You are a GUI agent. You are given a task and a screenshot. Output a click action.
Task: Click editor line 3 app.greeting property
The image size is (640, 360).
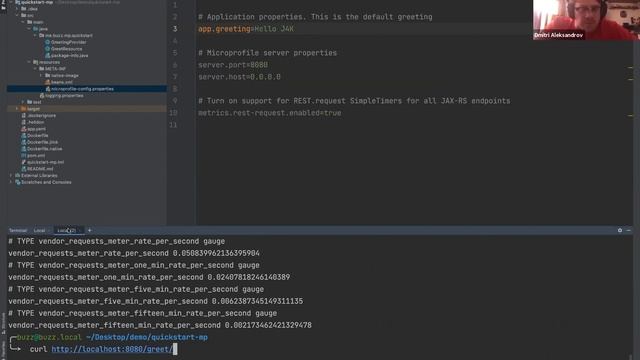pos(246,29)
